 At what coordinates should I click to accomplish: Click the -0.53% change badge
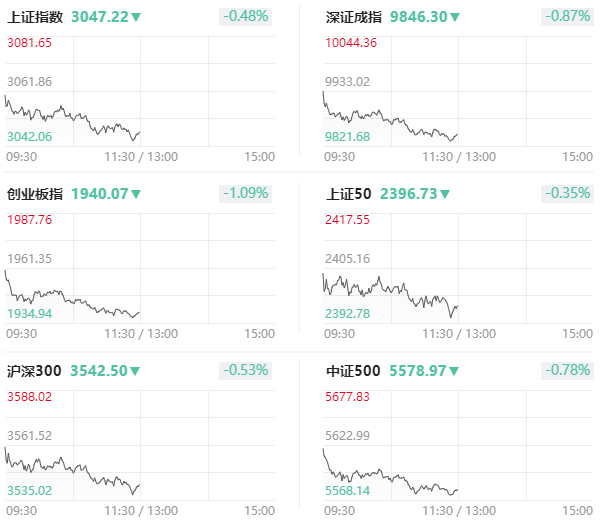(x=245, y=371)
